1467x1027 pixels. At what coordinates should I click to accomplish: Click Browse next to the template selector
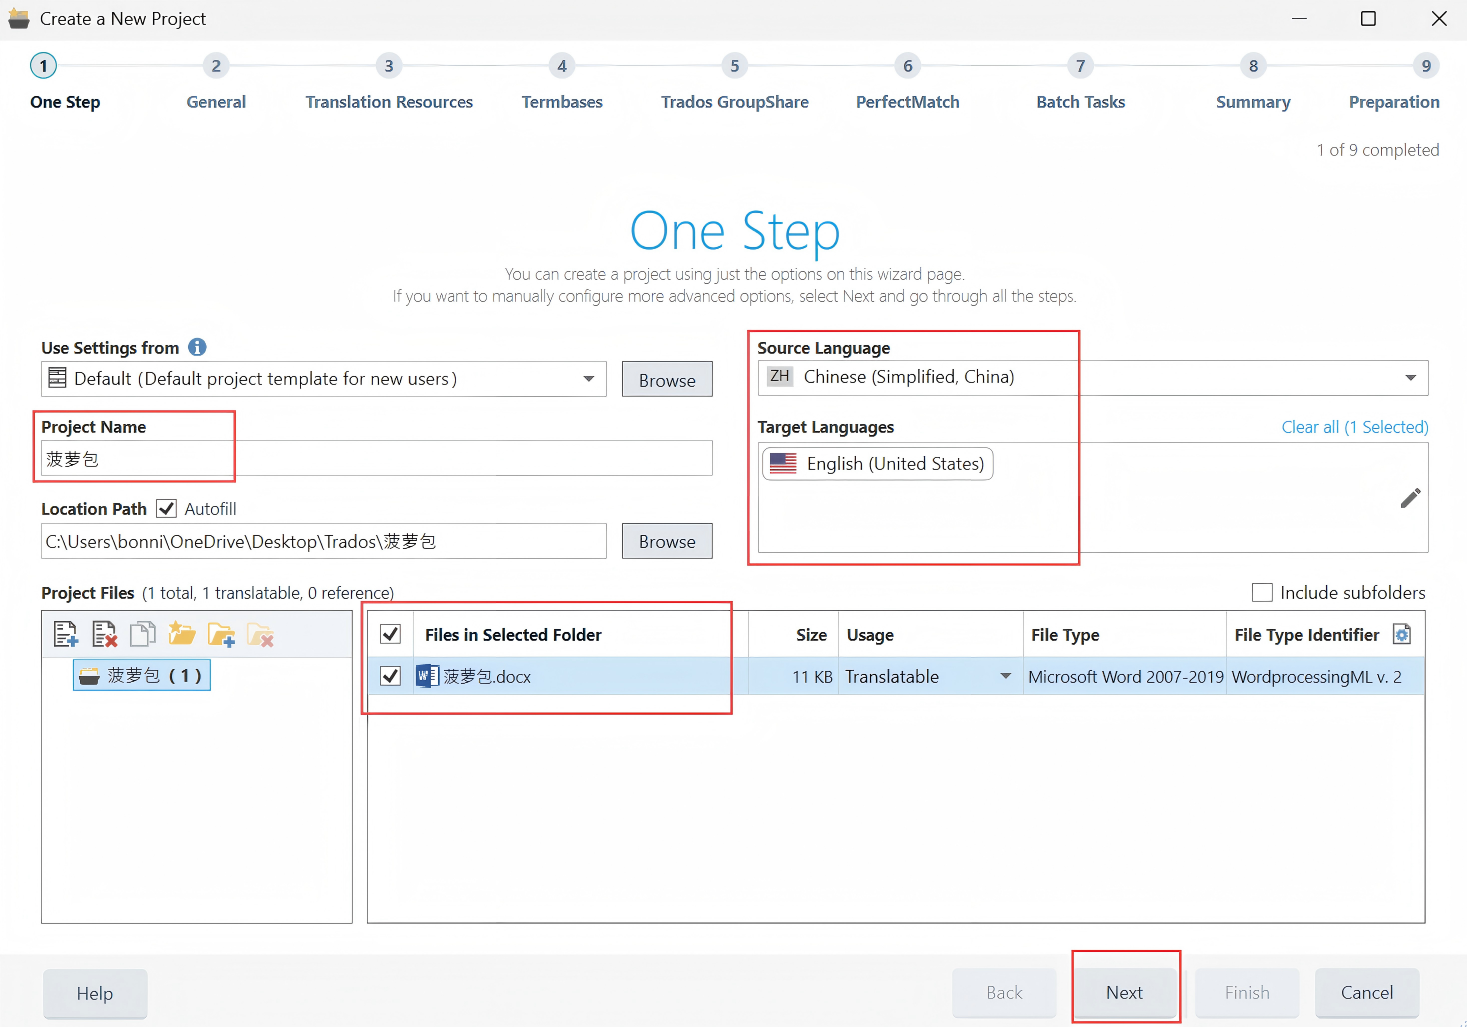tap(667, 379)
